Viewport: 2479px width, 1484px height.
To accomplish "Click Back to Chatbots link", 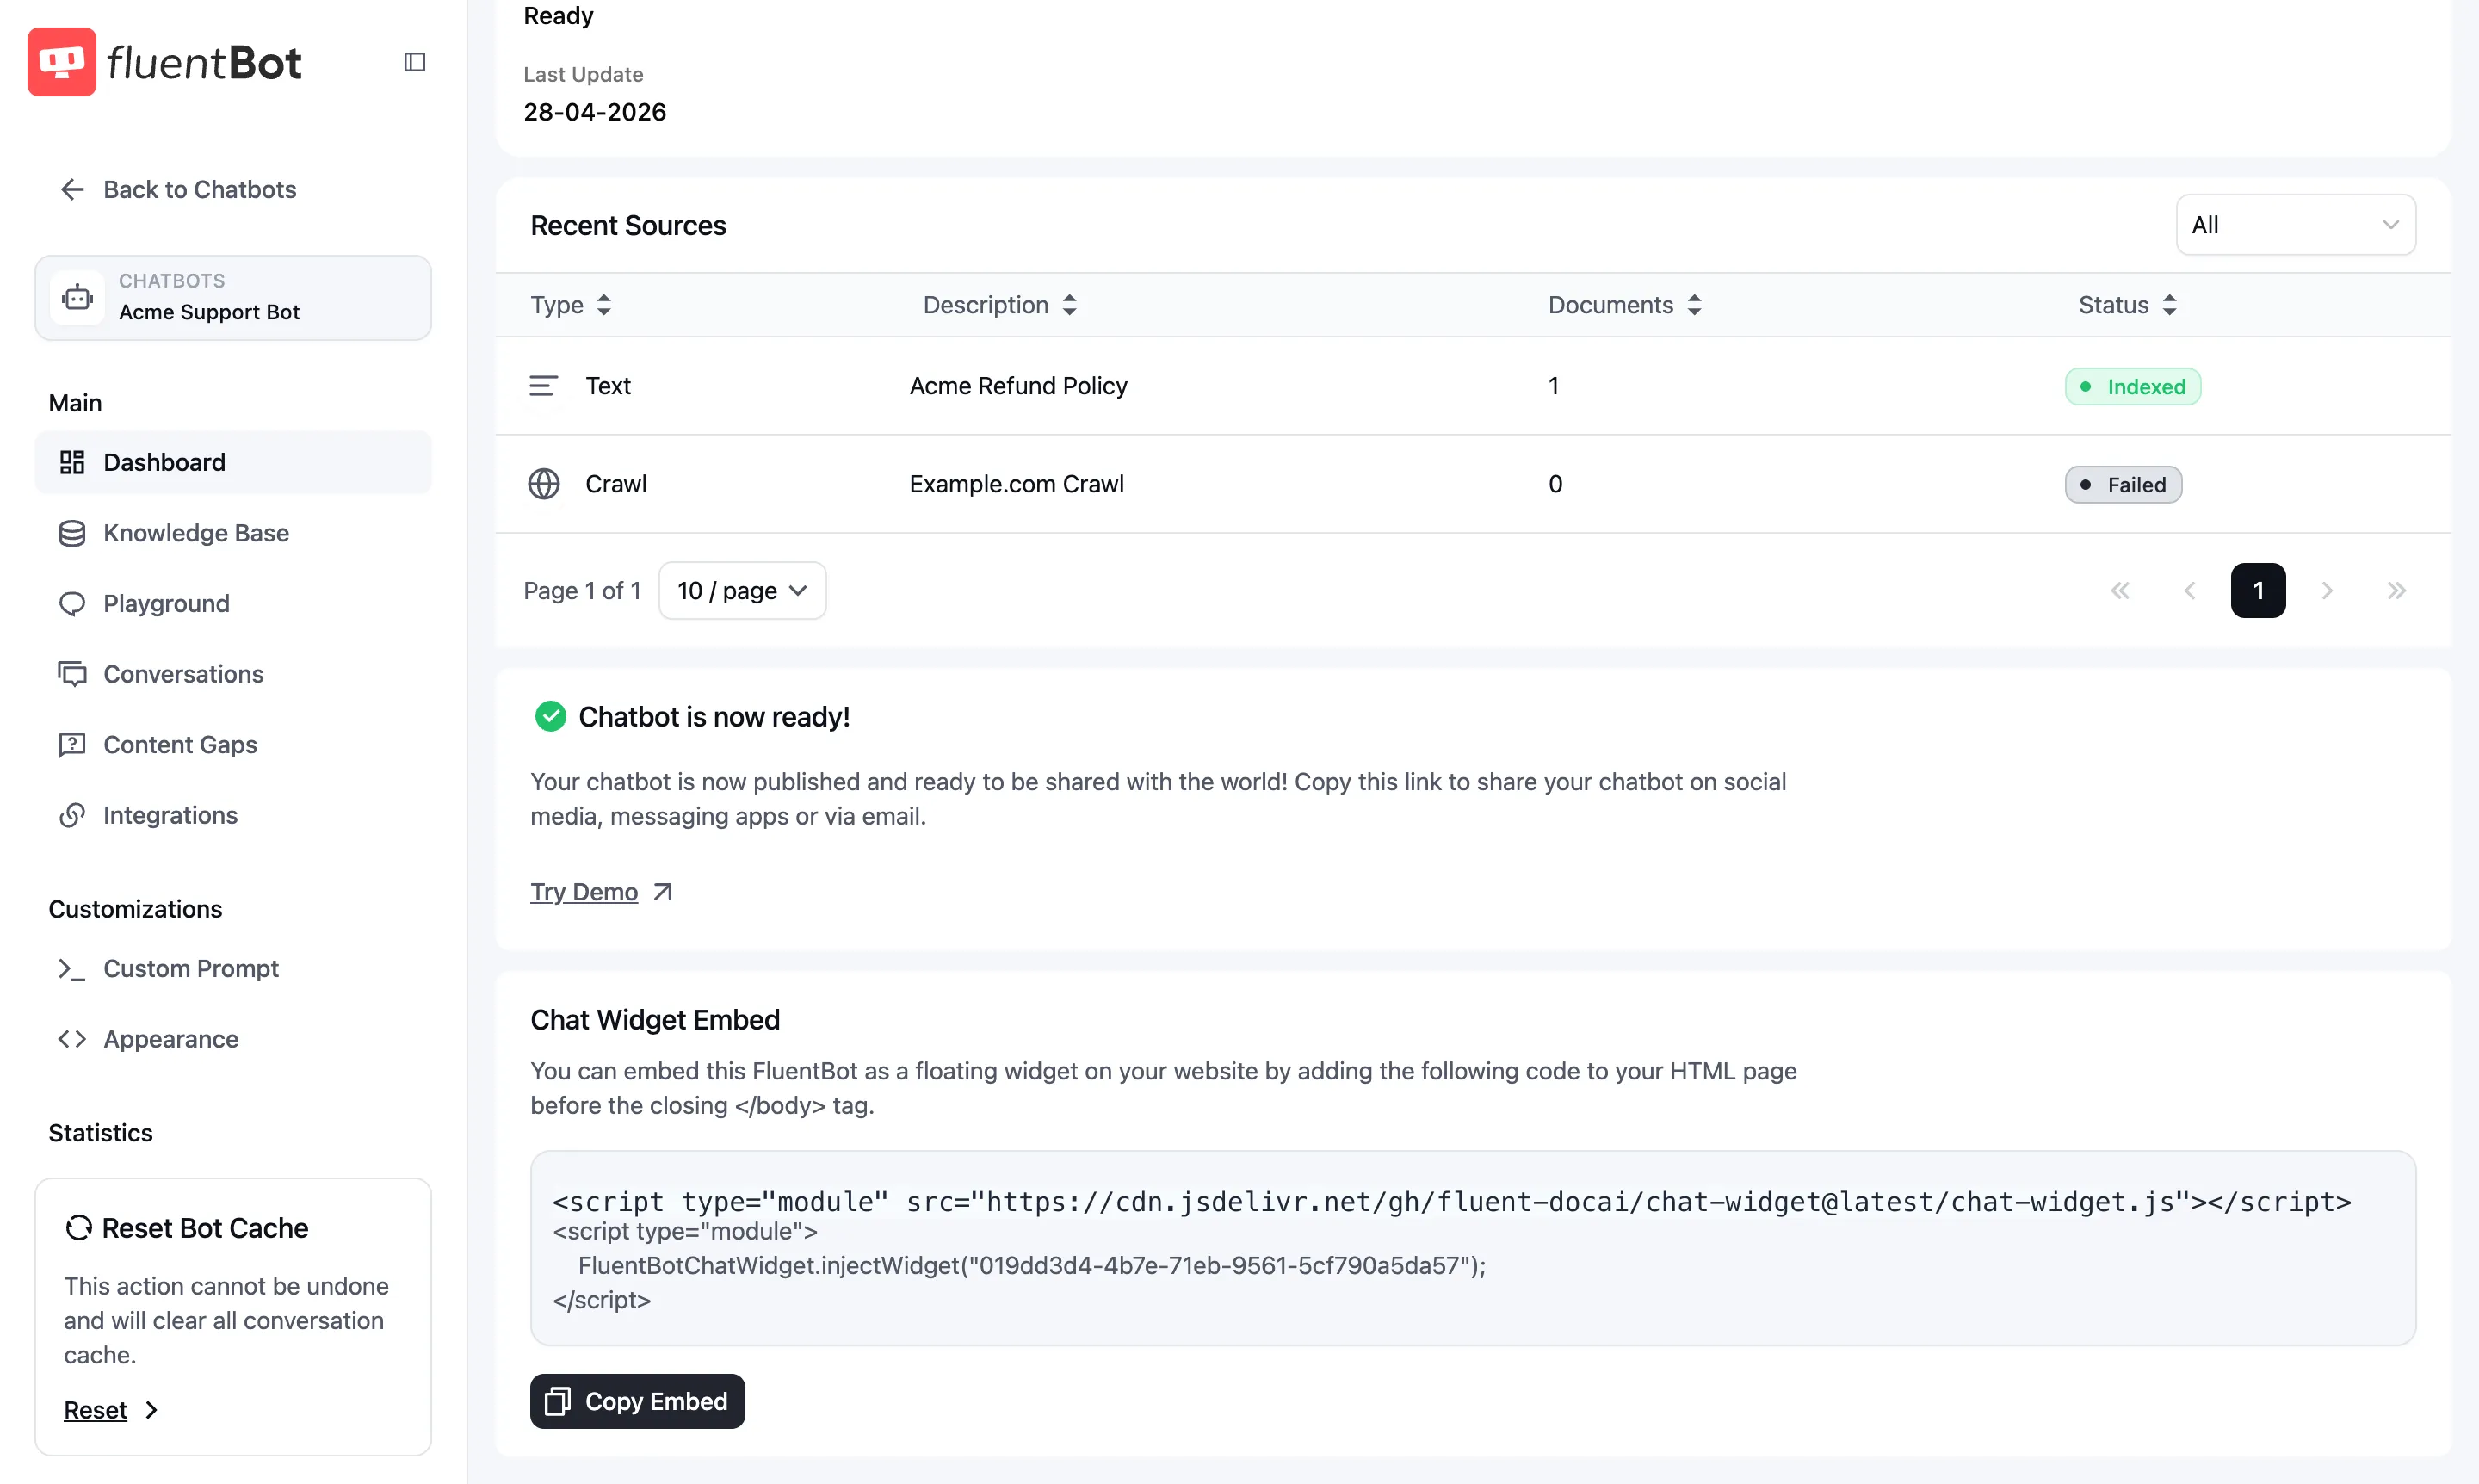I will pyautogui.click(x=178, y=189).
